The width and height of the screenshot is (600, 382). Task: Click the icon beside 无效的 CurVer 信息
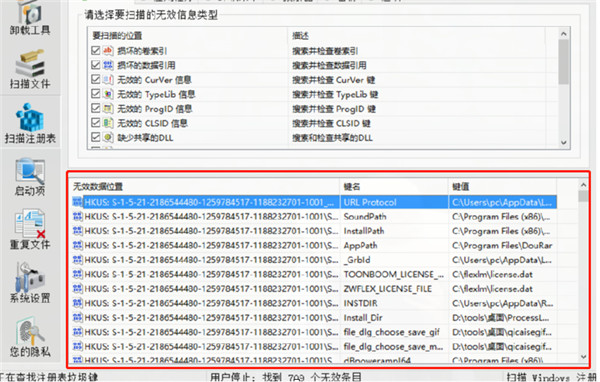pos(108,79)
